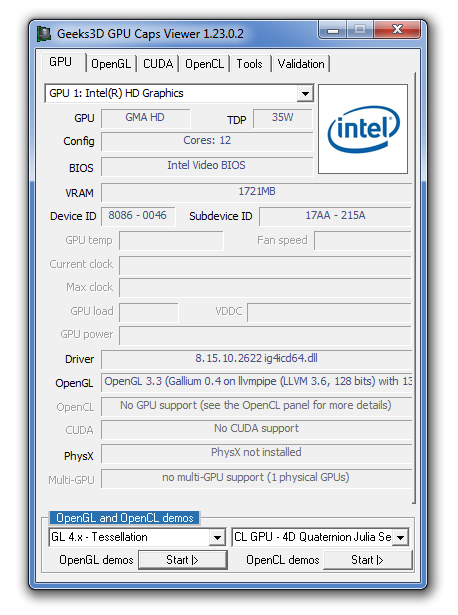Expand the GPU 1 Intel HD Graphics dropdown
The image size is (458, 615).
coord(305,93)
